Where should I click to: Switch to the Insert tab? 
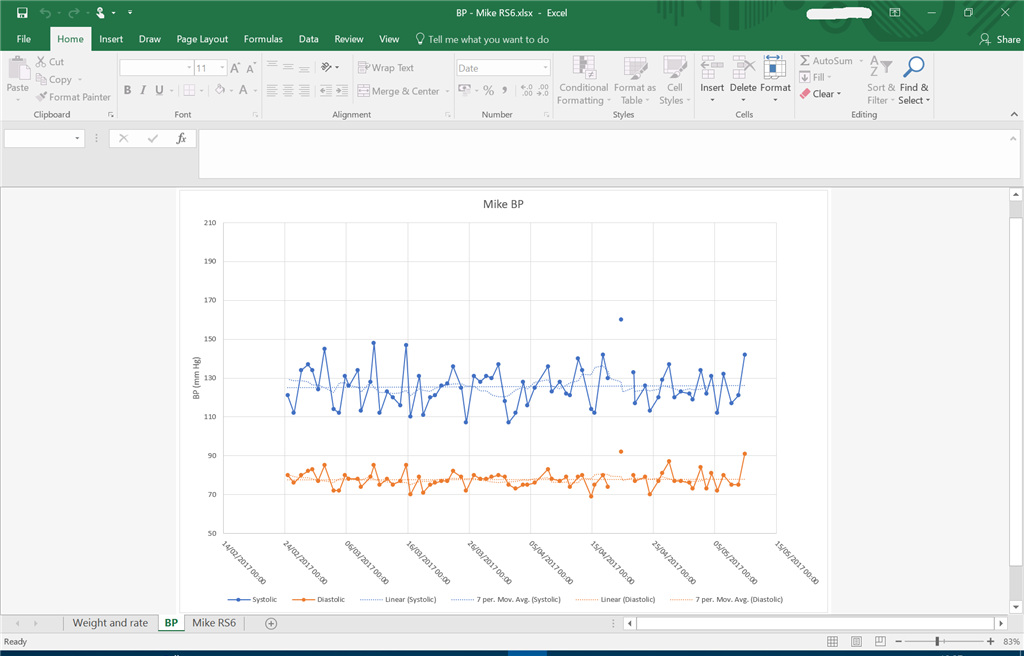(x=111, y=39)
